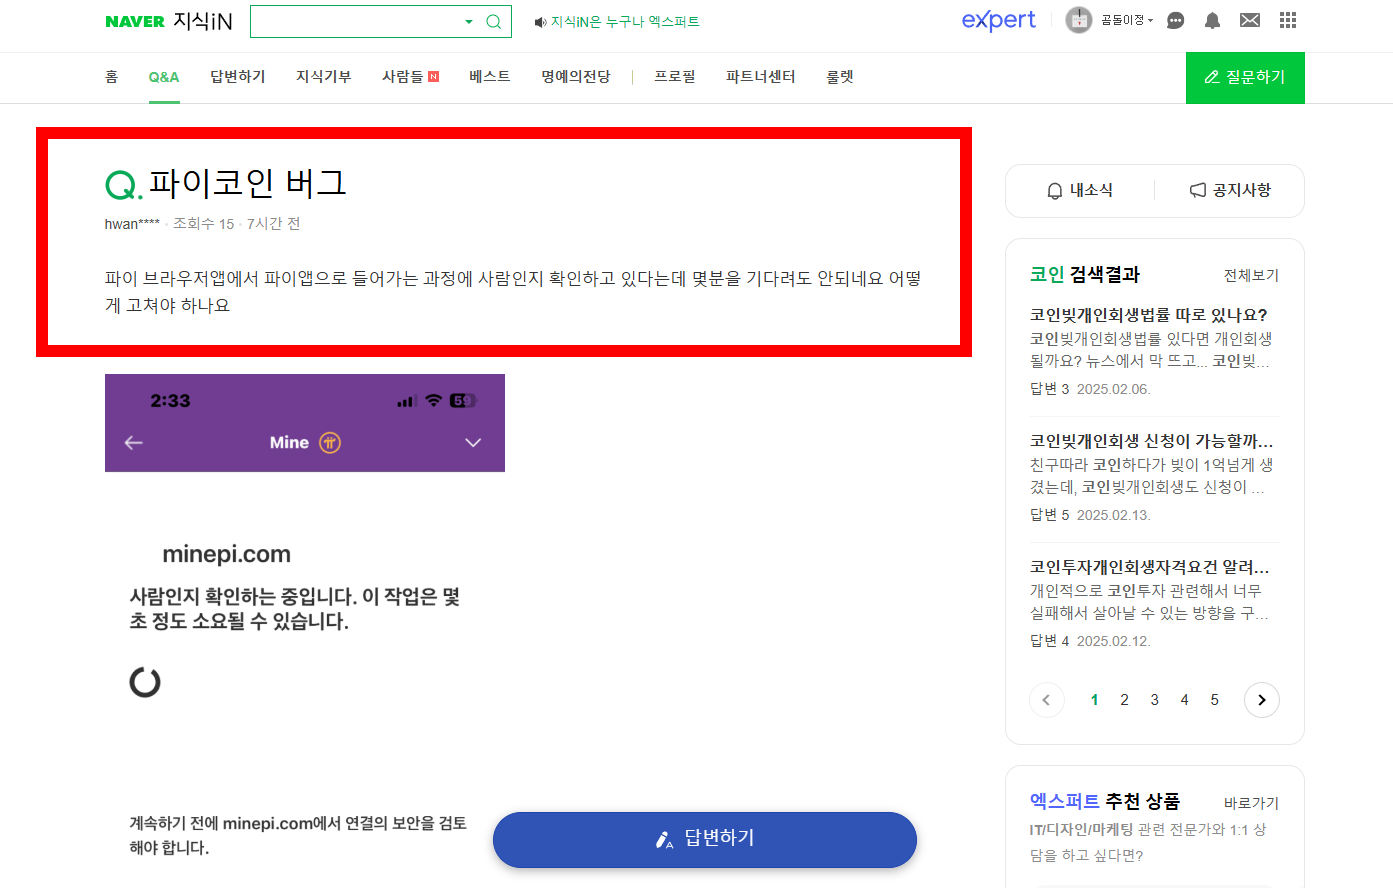Click the red N badge beside 사람들

(434, 76)
